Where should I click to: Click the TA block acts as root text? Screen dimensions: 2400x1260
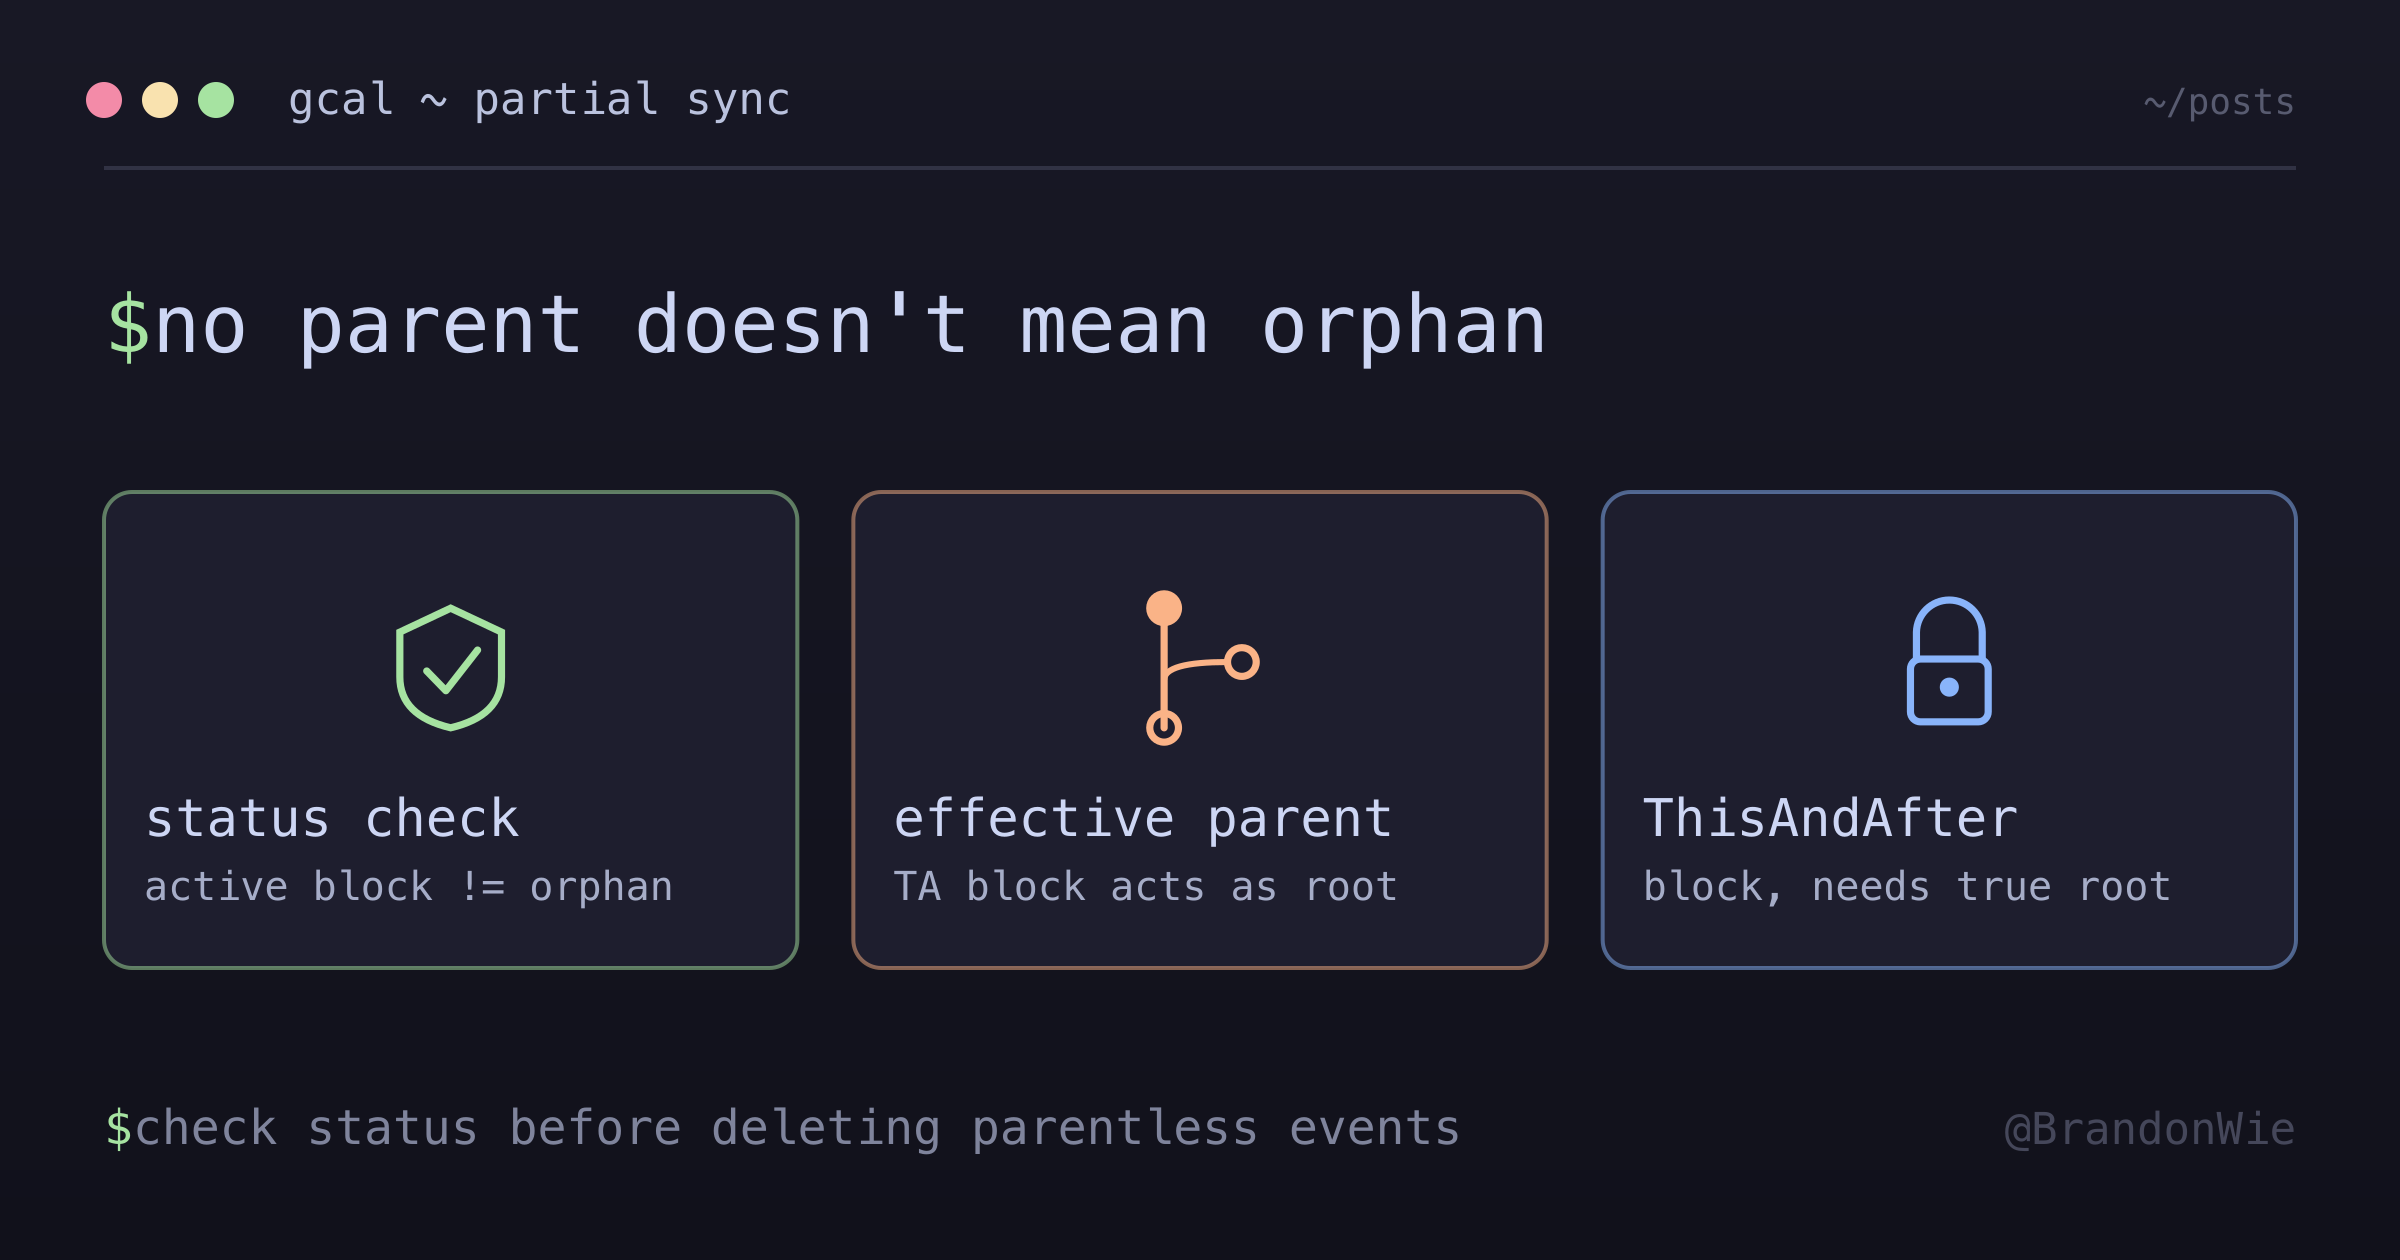(x=1145, y=887)
